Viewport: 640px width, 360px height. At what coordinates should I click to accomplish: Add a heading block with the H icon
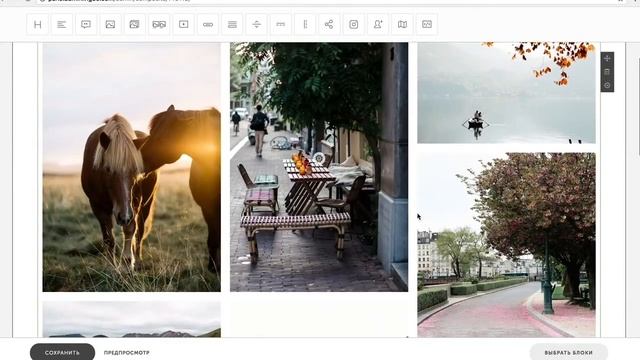38,24
